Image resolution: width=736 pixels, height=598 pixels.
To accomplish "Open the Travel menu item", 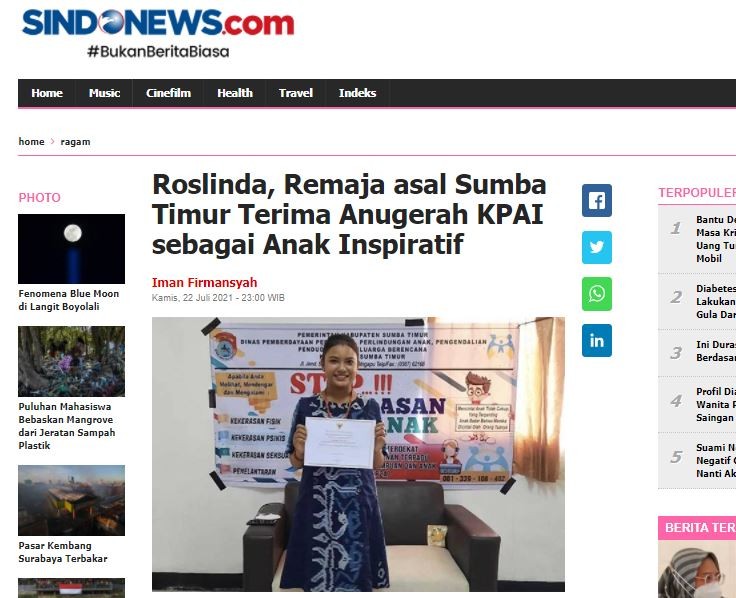I will (296, 93).
